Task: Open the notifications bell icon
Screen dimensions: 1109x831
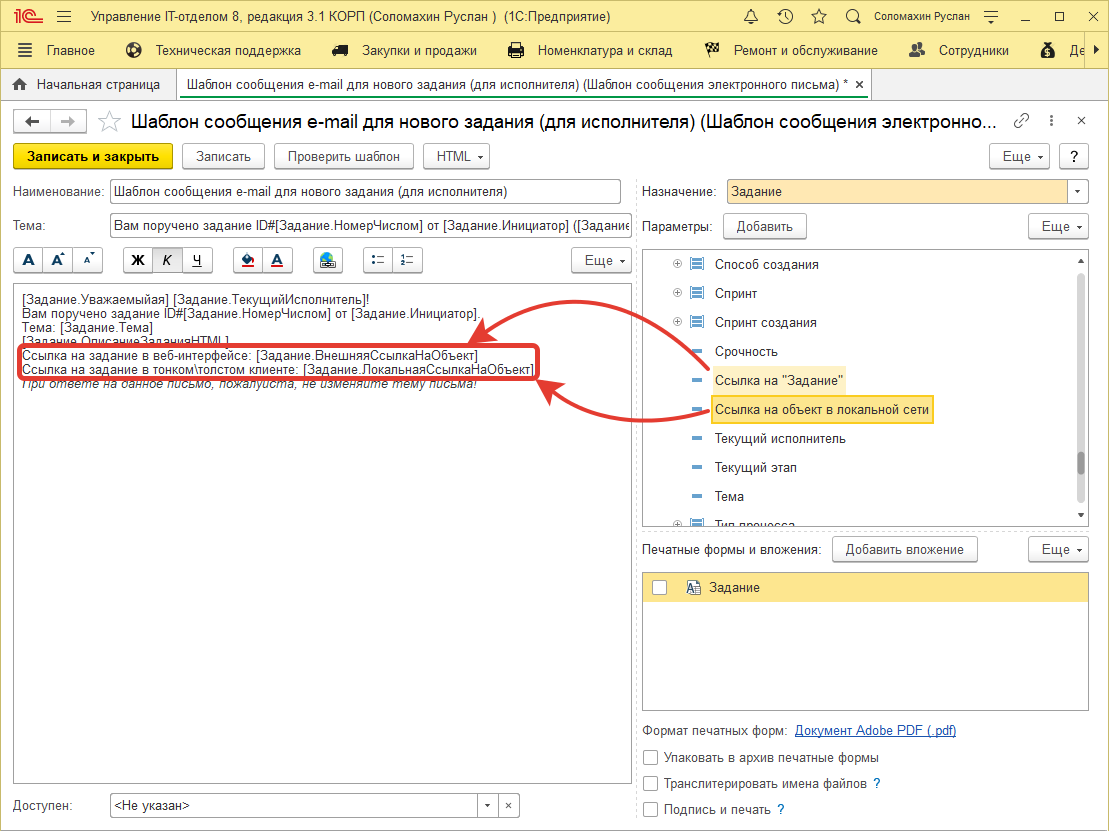Action: click(x=751, y=17)
